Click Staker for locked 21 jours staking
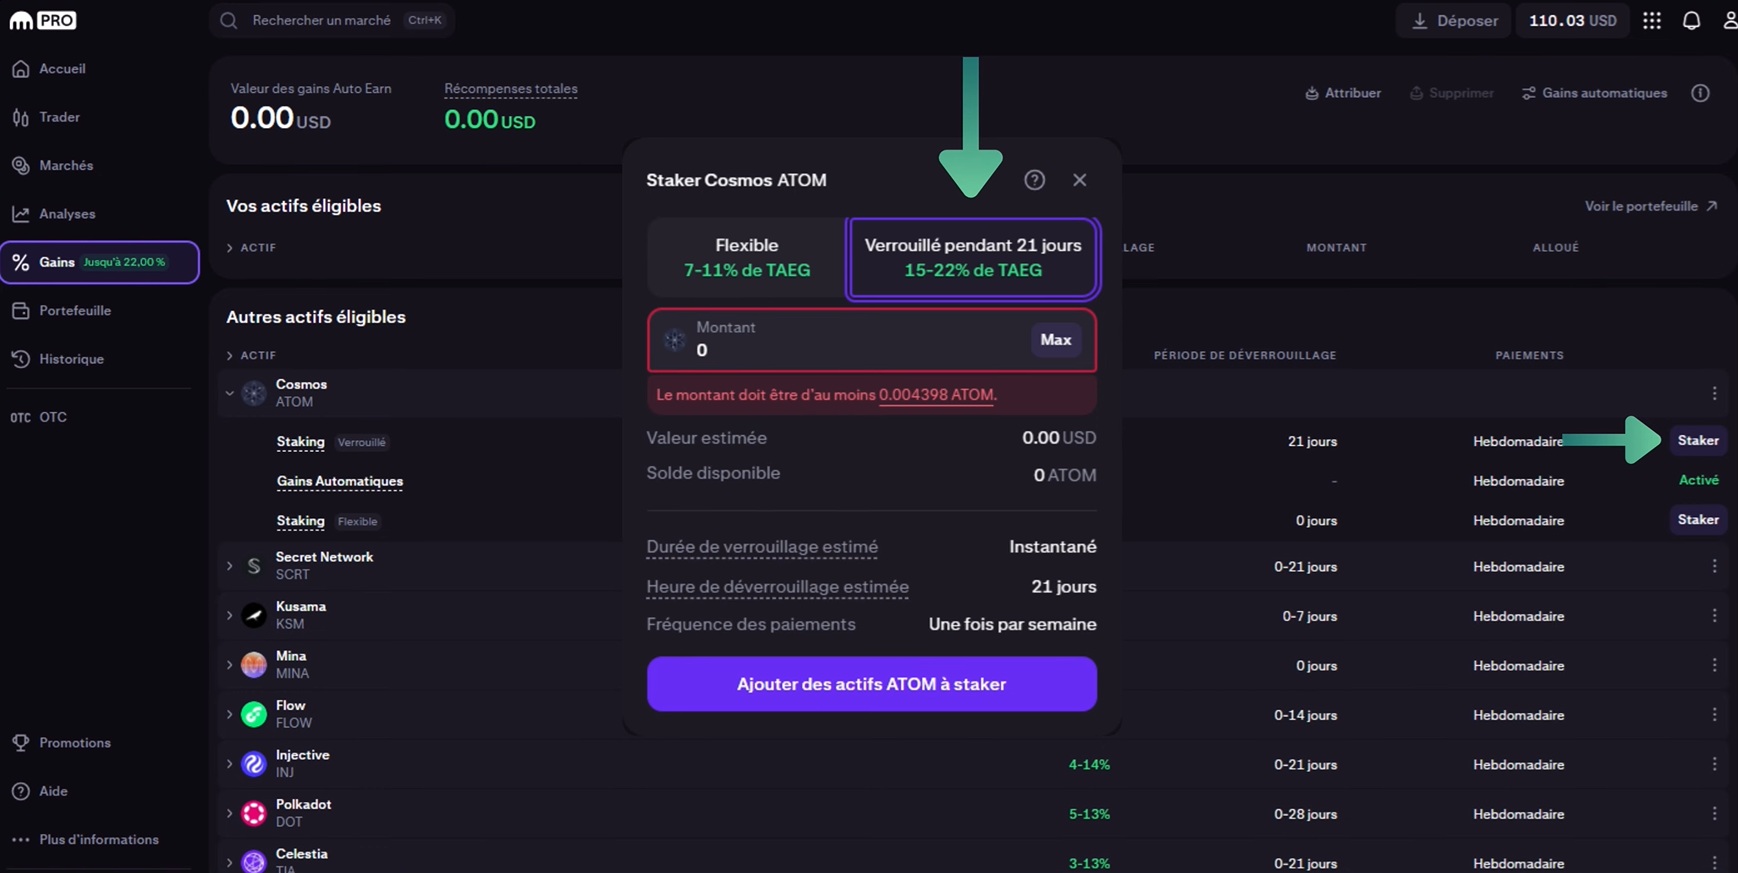 [1698, 441]
